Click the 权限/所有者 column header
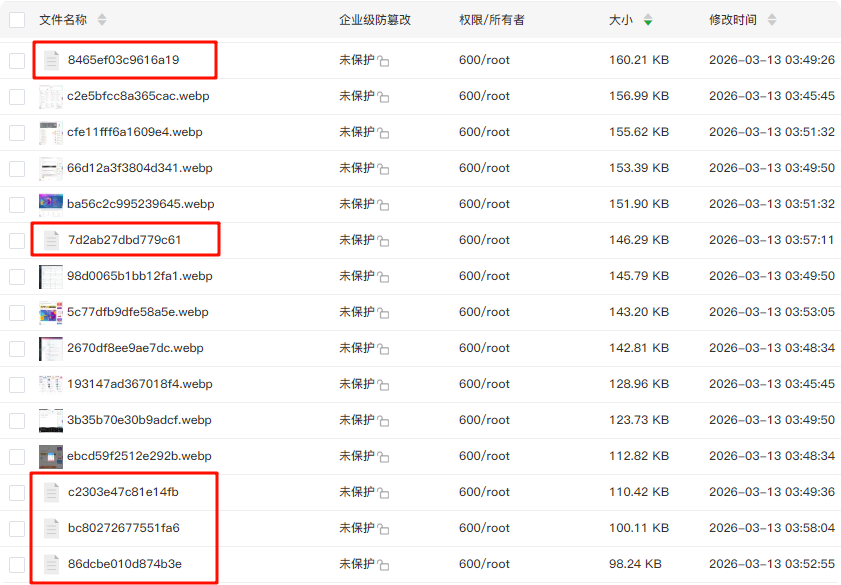The image size is (841, 585). pos(492,20)
